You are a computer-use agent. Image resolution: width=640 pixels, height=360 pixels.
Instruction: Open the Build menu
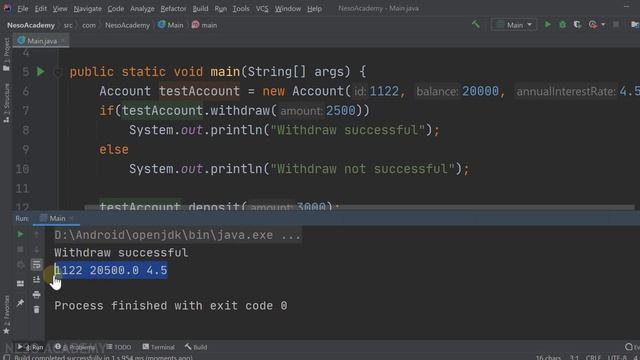(x=200, y=9)
